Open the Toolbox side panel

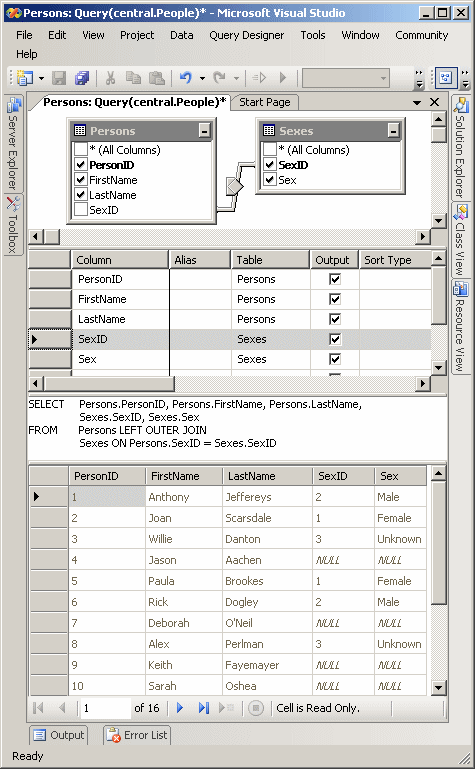[13, 225]
